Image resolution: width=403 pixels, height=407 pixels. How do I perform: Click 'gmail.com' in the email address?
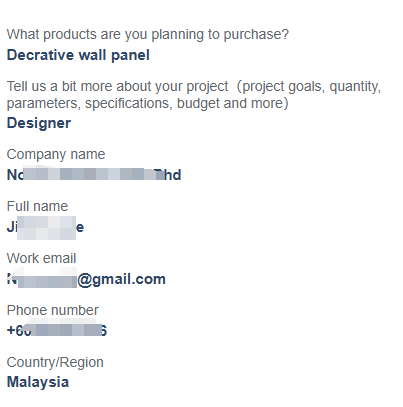tap(129, 279)
